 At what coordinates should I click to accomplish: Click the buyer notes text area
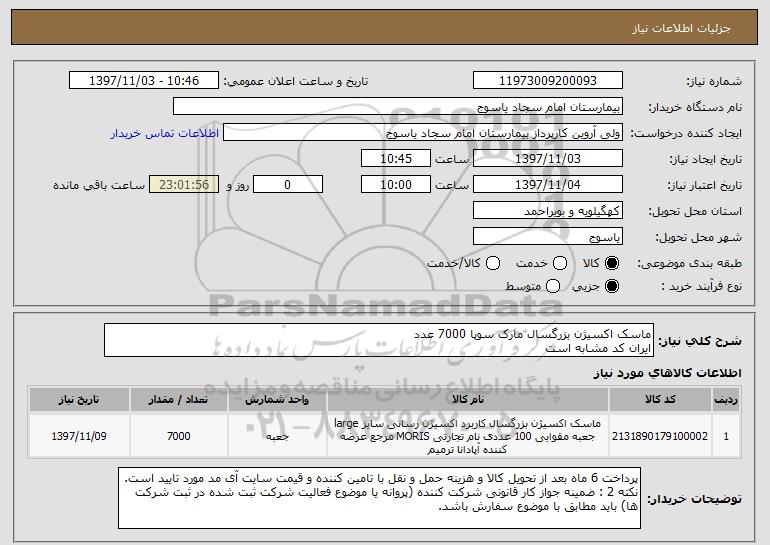click(380, 498)
